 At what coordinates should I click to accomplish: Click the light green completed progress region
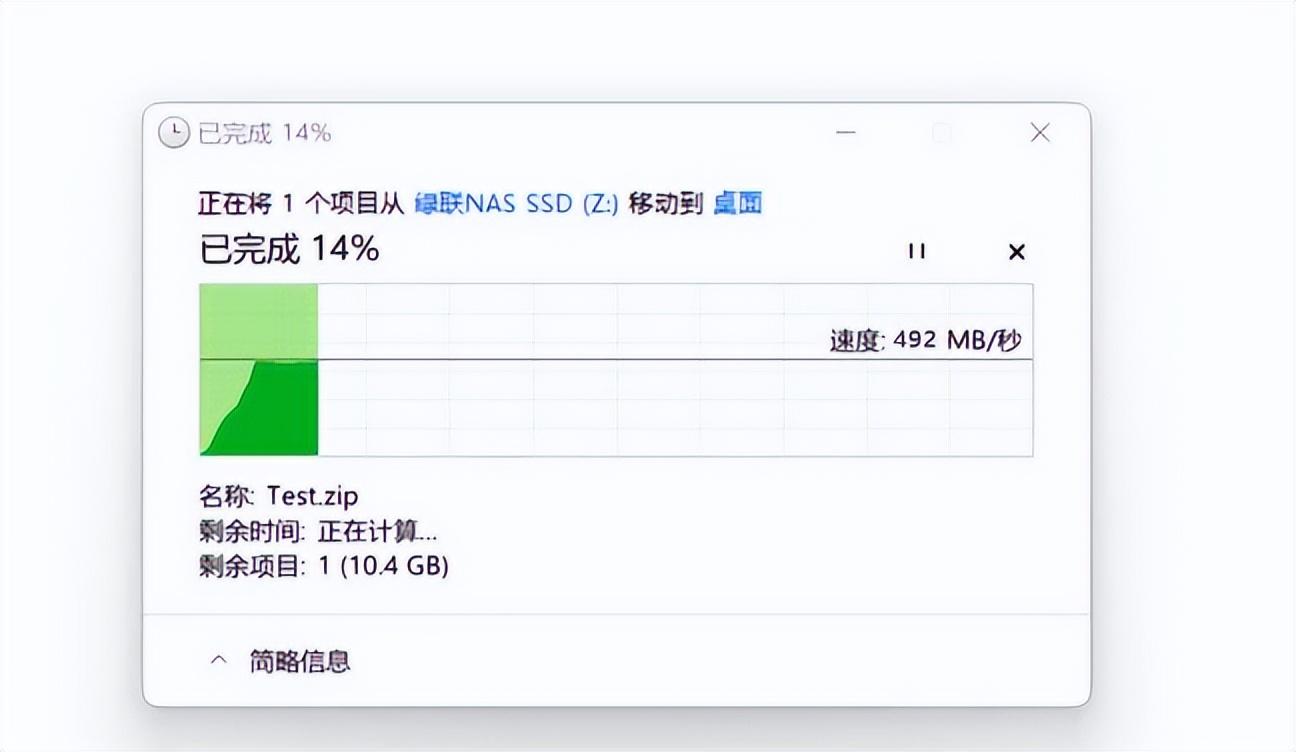pyautogui.click(x=259, y=320)
